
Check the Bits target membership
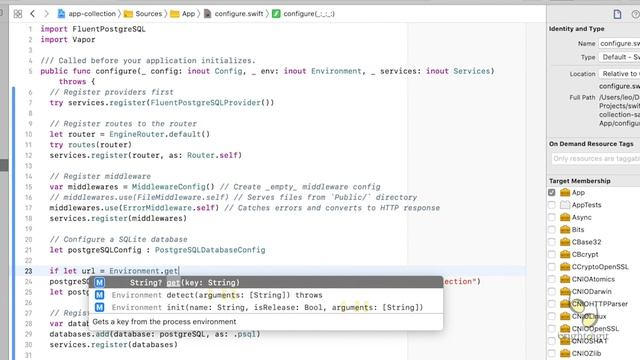552,229
